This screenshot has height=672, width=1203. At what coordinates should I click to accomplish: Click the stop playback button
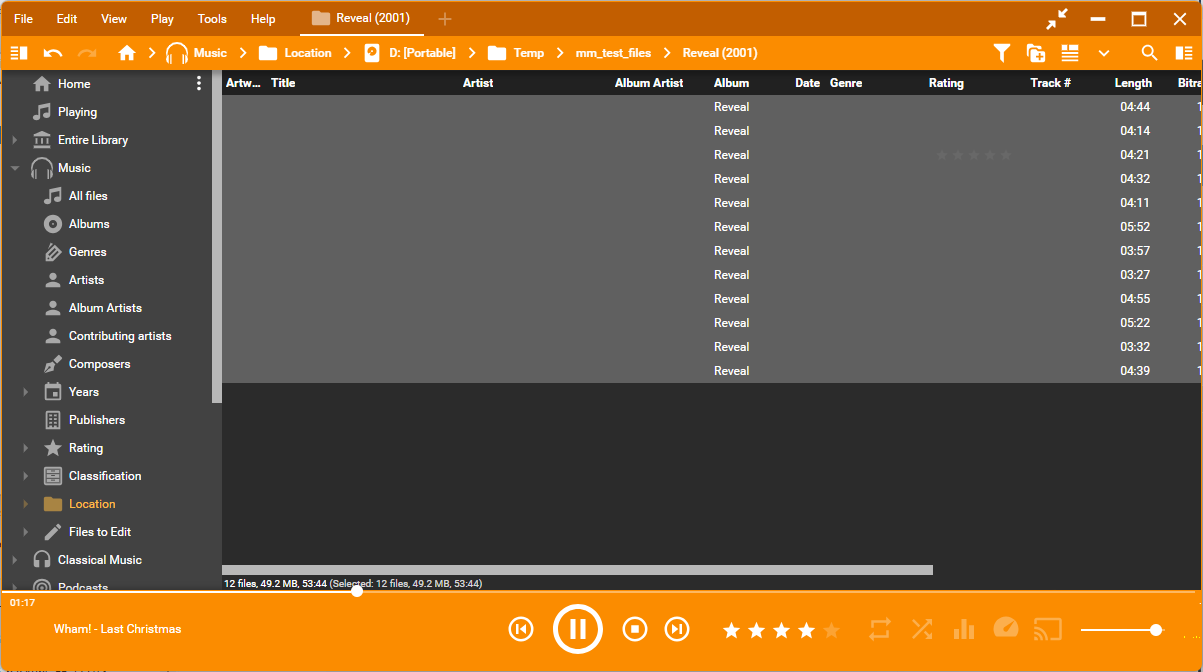pos(634,629)
